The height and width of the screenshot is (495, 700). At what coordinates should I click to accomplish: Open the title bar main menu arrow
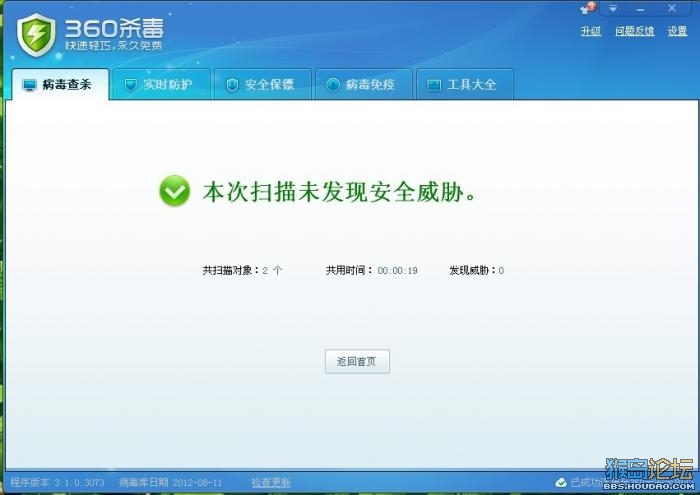click(x=613, y=8)
